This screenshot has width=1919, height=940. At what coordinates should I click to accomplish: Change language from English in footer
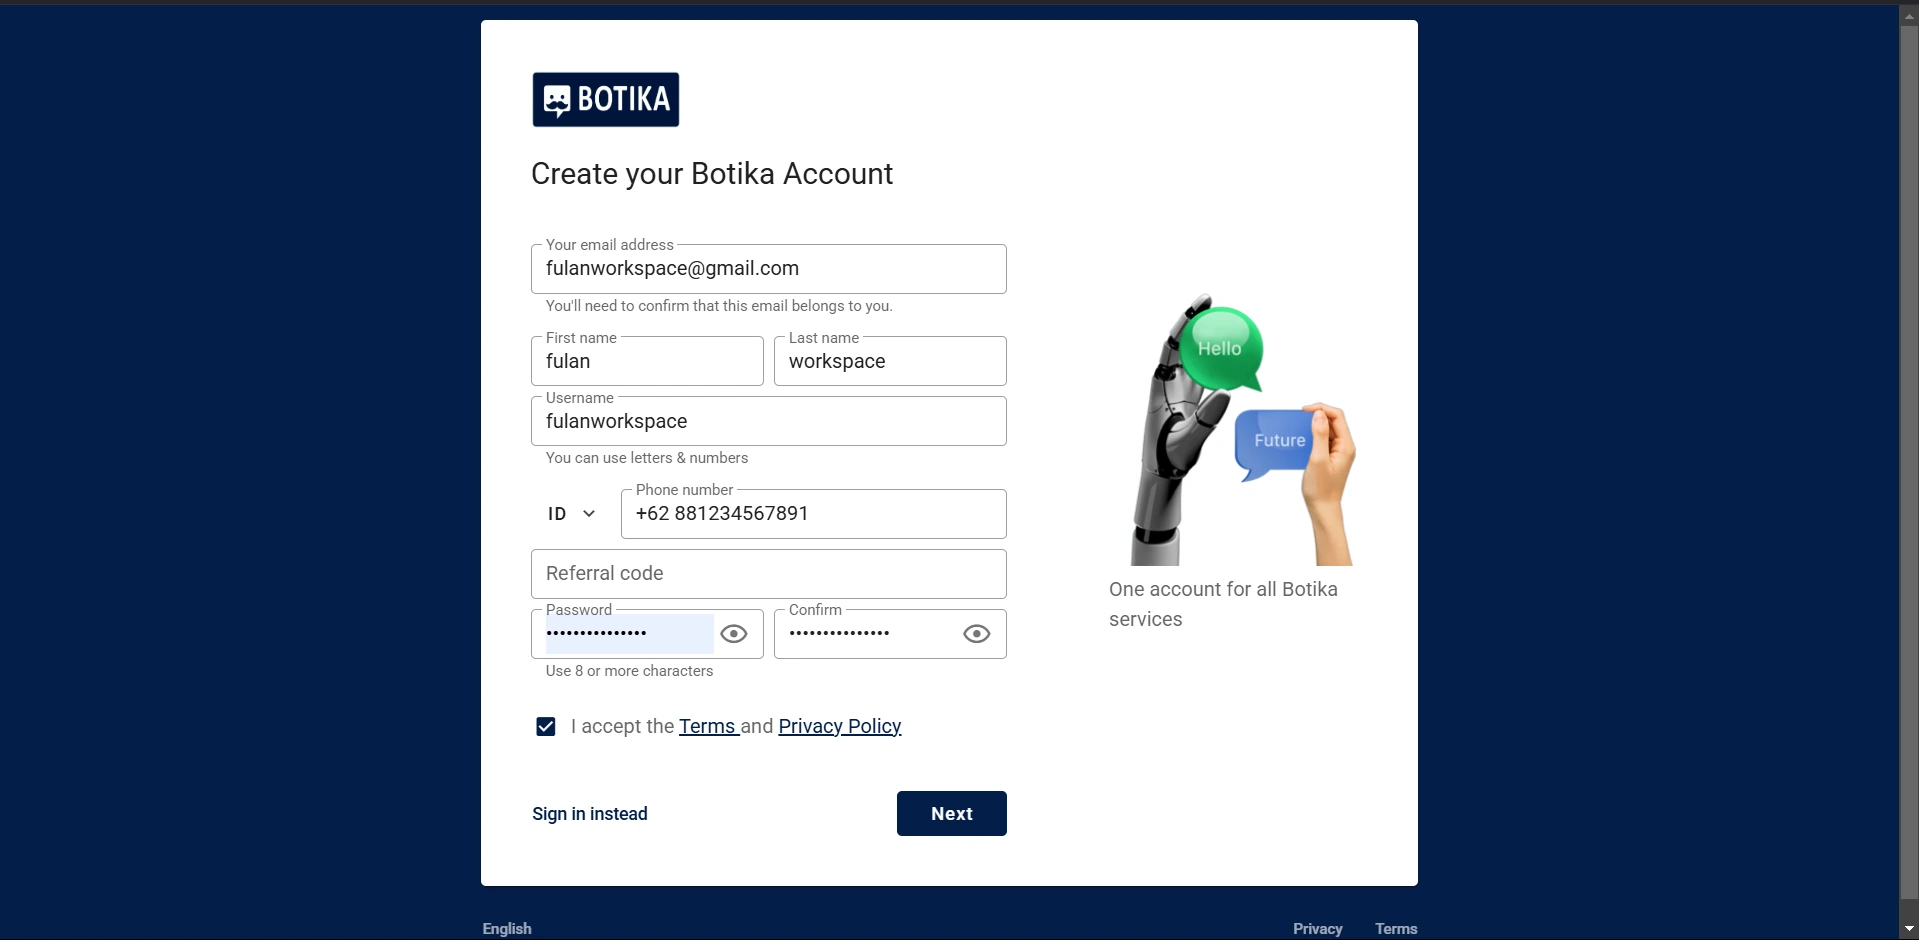click(x=507, y=929)
